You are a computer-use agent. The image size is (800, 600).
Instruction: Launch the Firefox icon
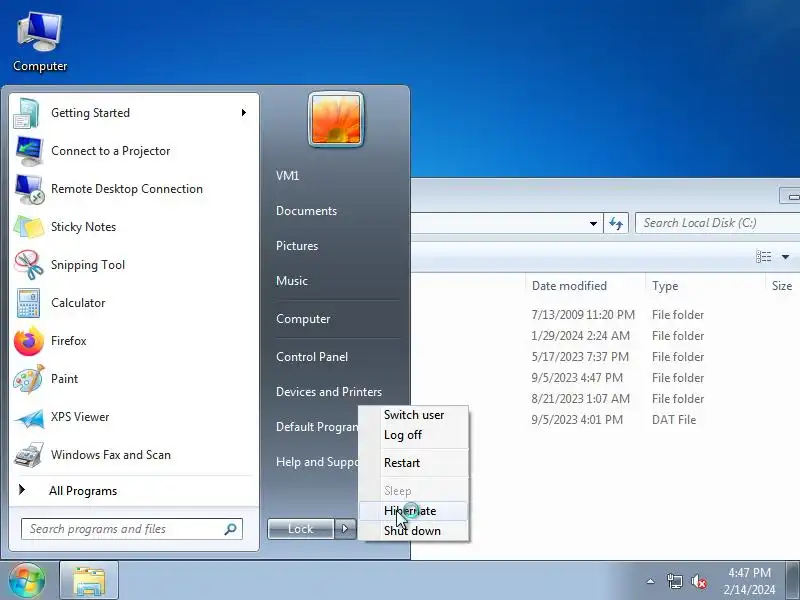[29, 341]
